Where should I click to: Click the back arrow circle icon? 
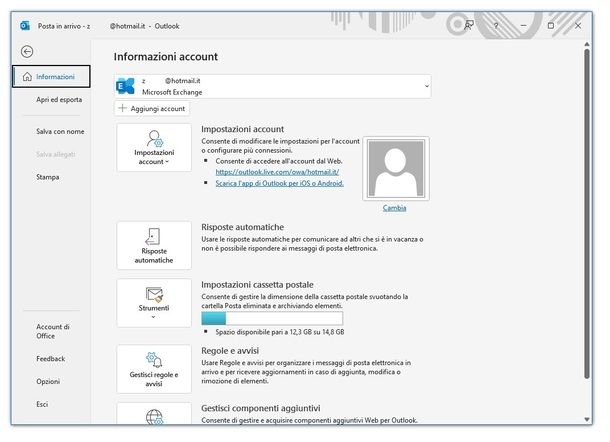[27, 52]
